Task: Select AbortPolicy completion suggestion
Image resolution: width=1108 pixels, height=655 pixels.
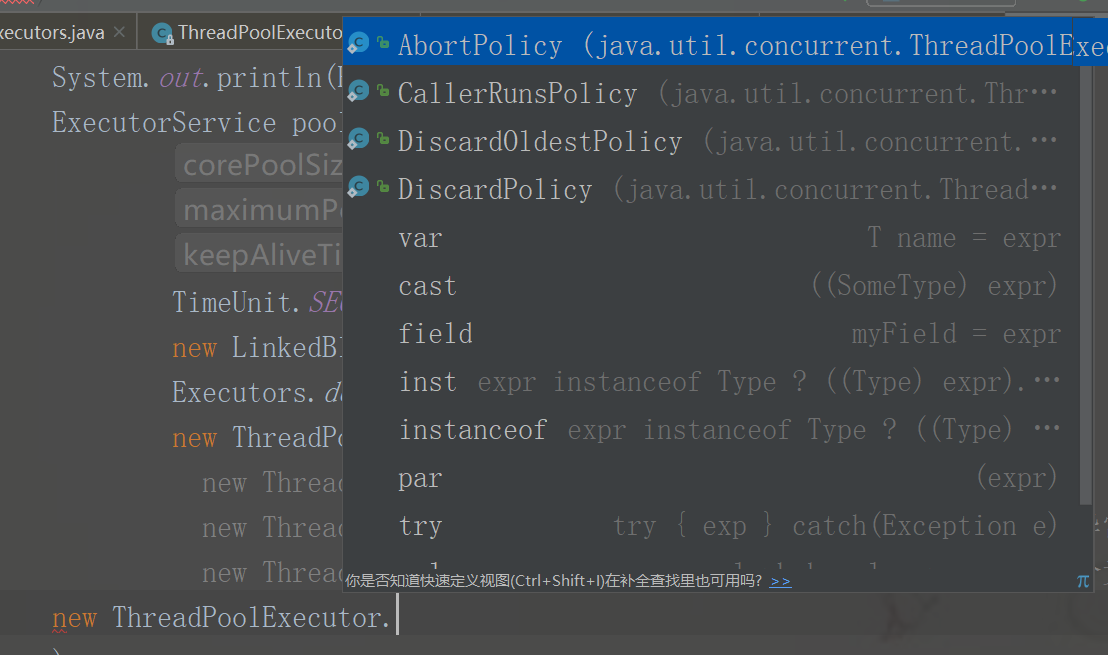Action: 725,45
